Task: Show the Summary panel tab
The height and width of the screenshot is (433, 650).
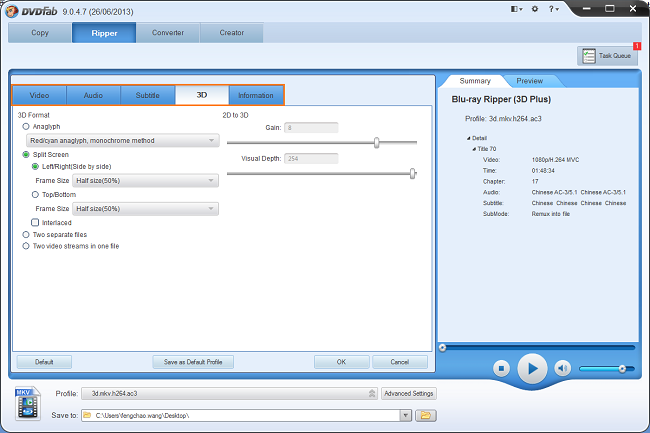Action: coord(475,81)
